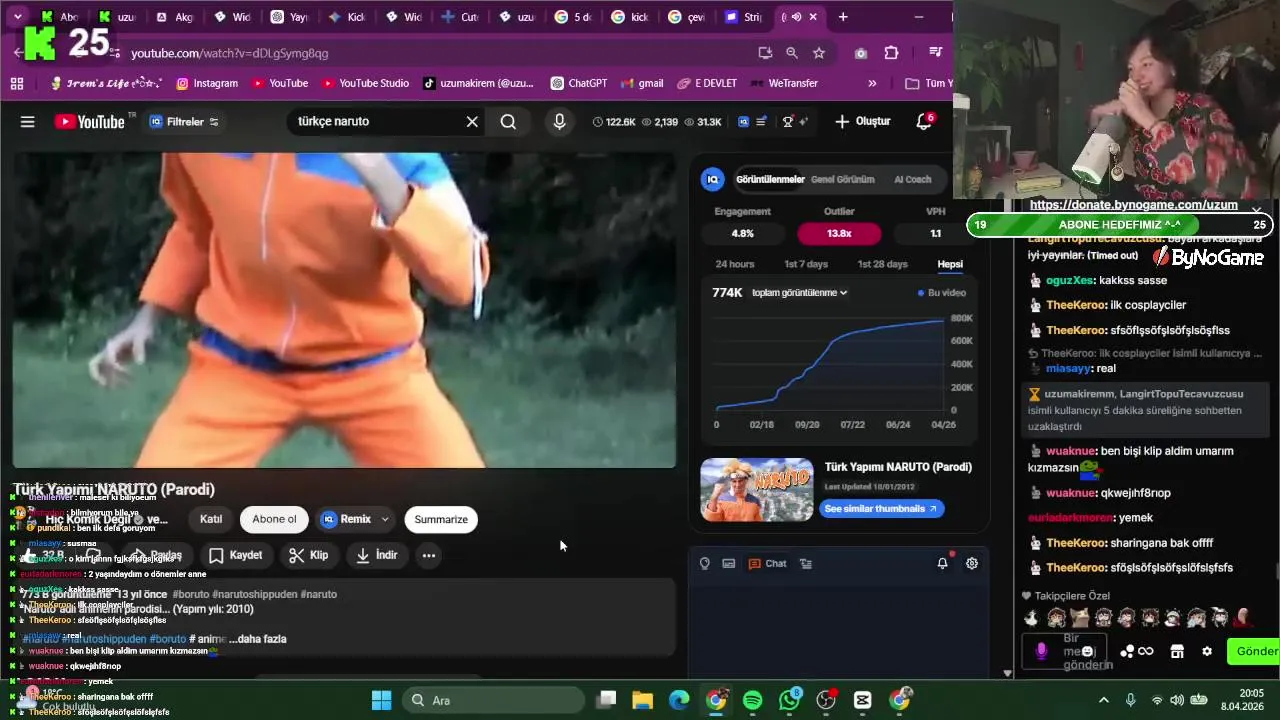Open the lightbulb ideas icon
The image size is (1280, 720).
coord(705,564)
